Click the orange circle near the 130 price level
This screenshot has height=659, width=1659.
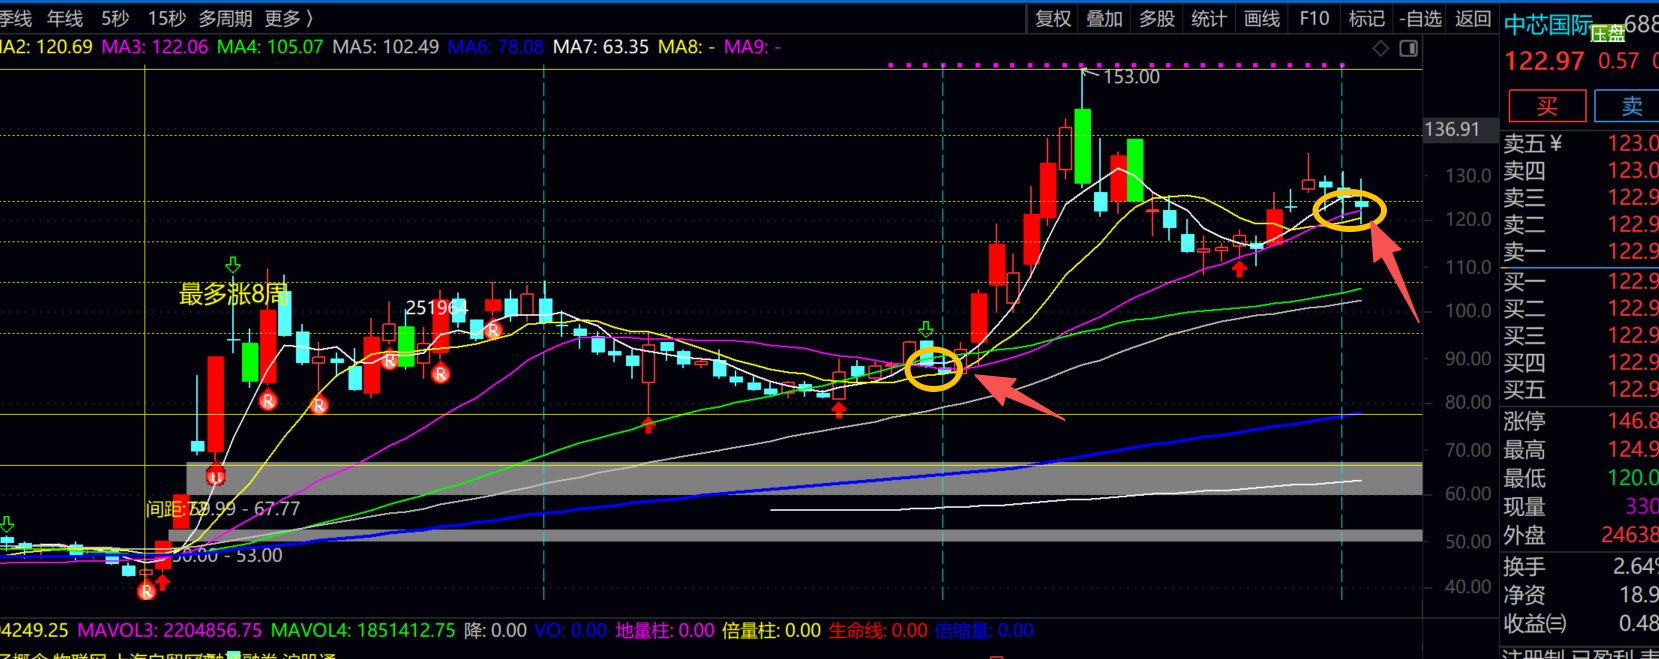click(1349, 210)
